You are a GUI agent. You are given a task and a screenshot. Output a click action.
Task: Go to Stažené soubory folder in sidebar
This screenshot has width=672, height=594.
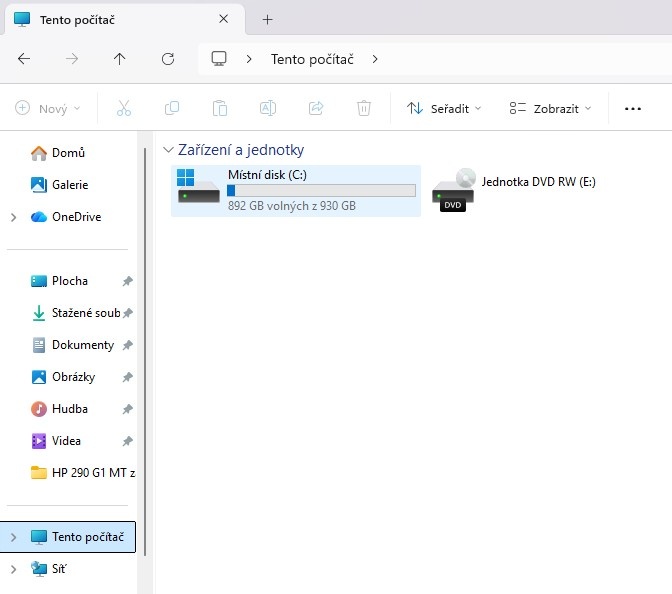(84, 313)
